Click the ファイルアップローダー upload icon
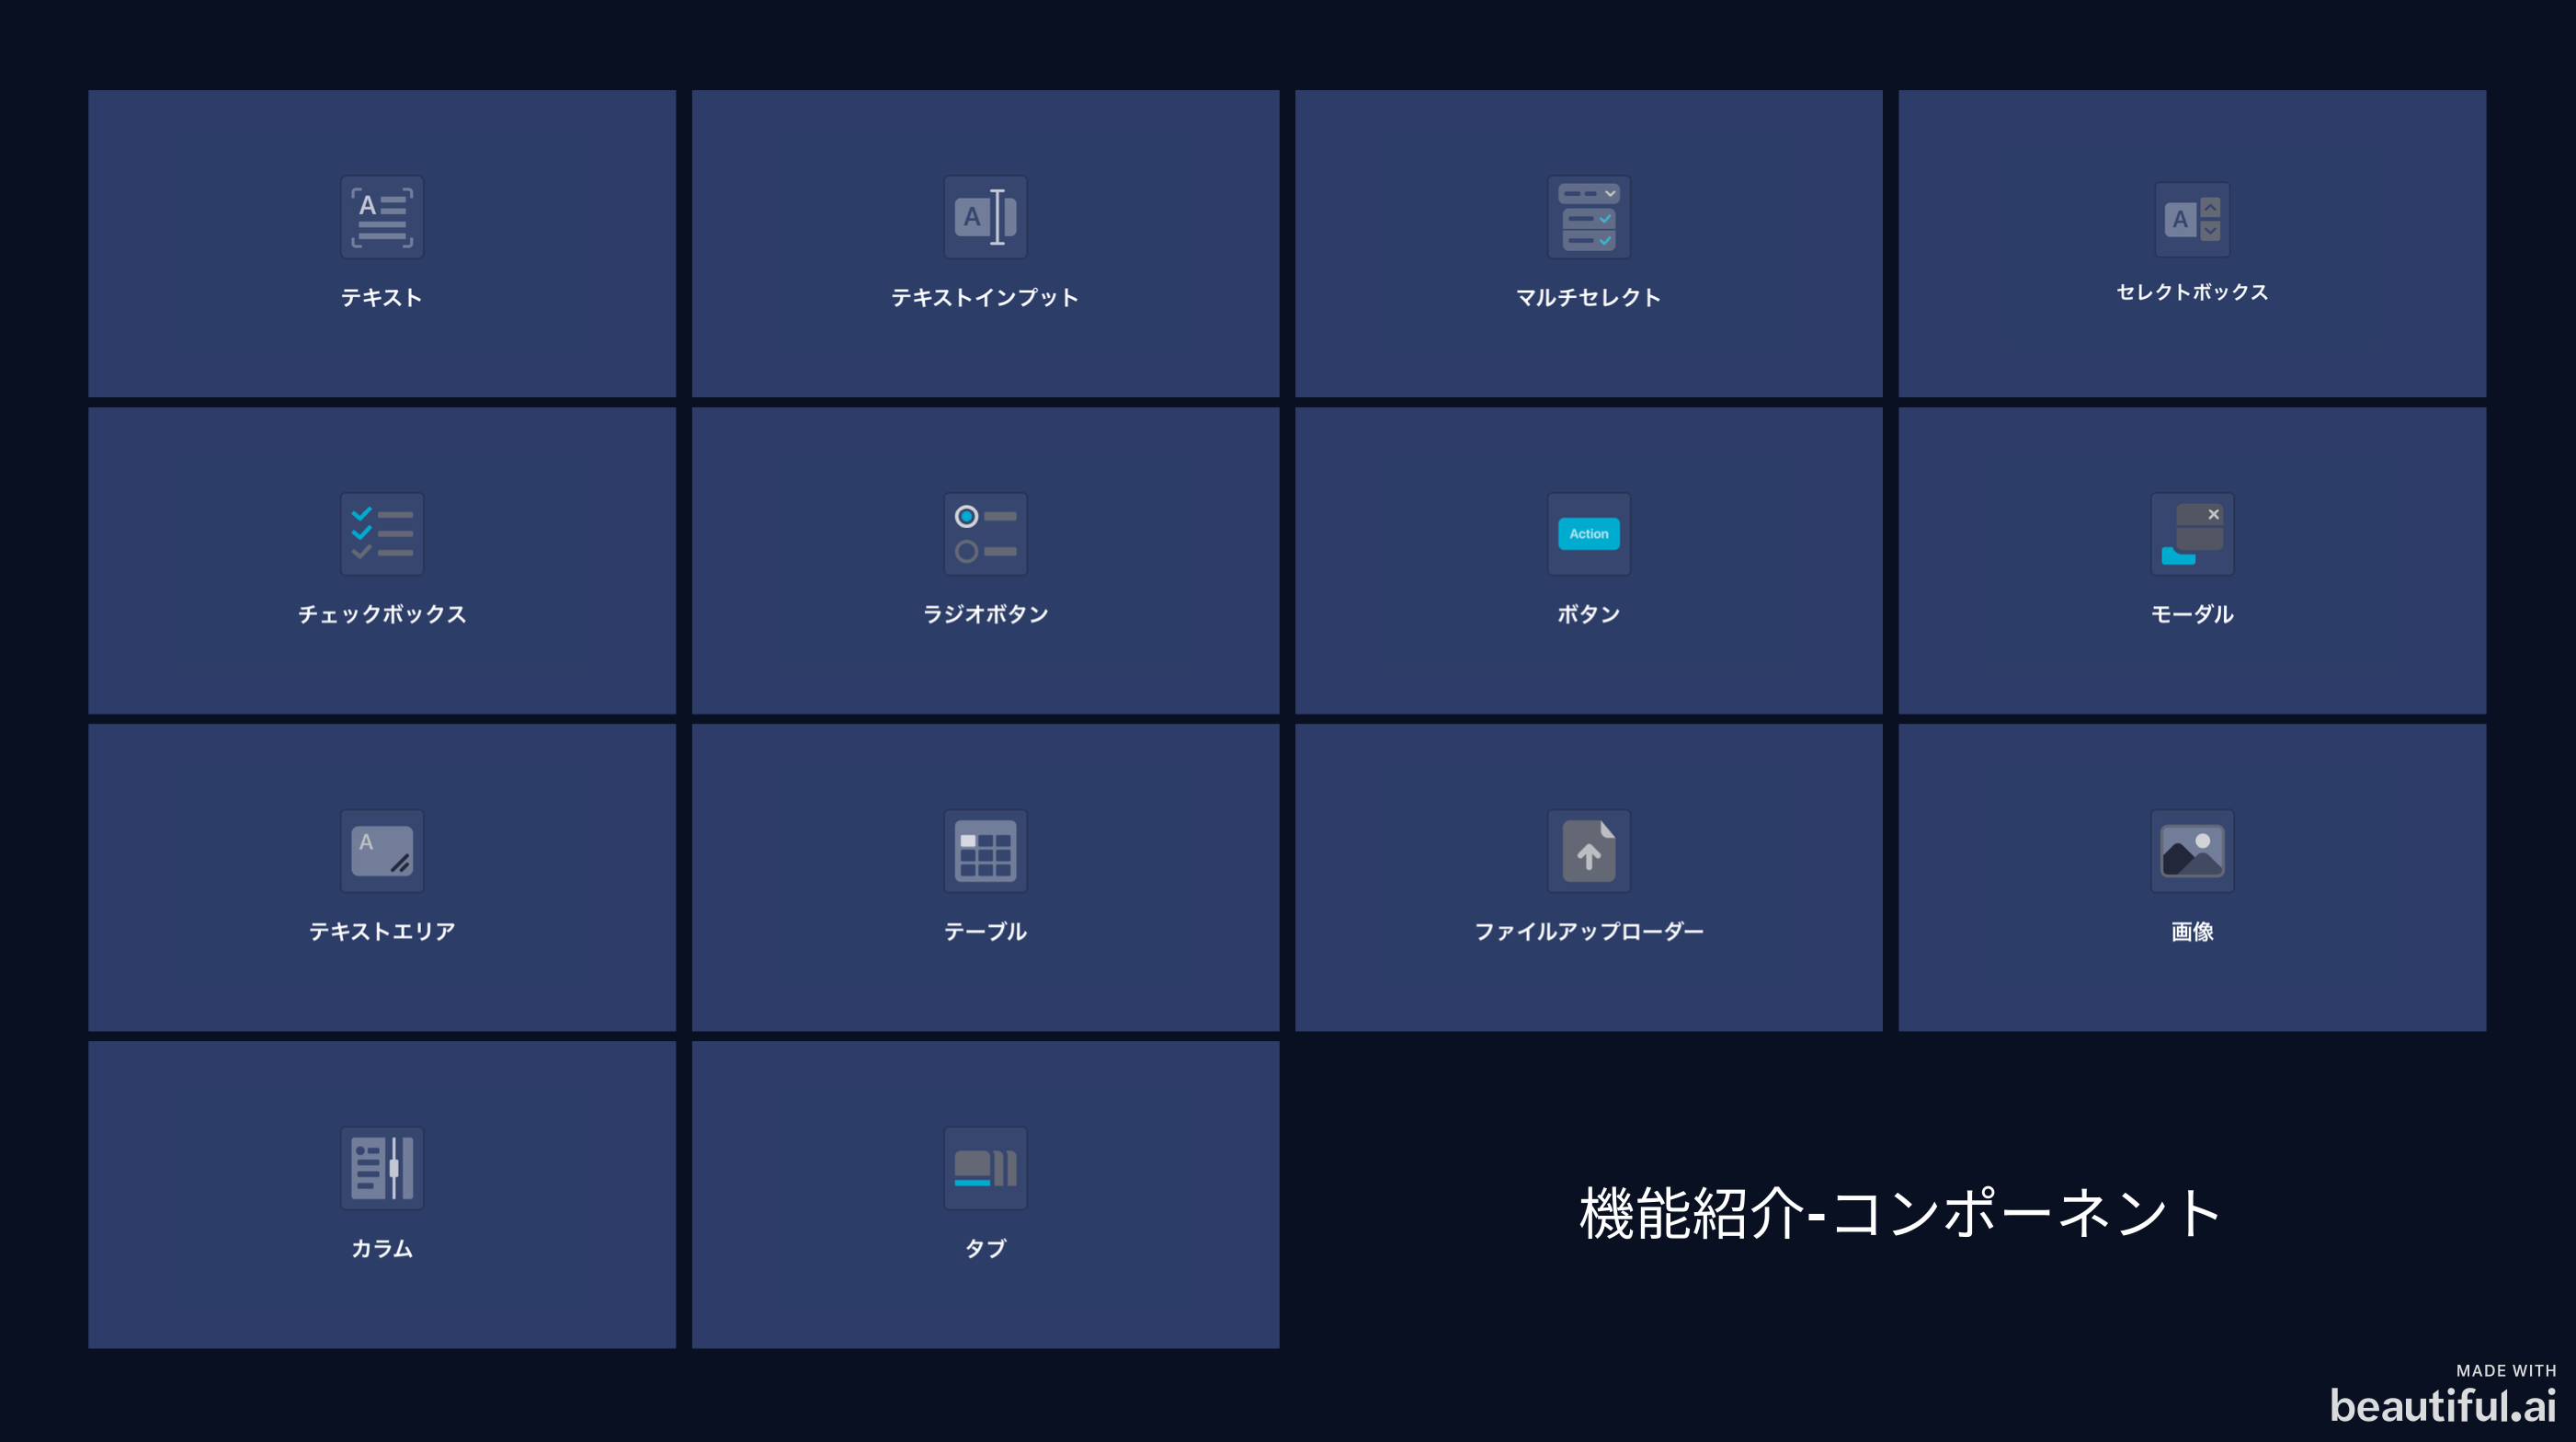 pyautogui.click(x=1588, y=851)
